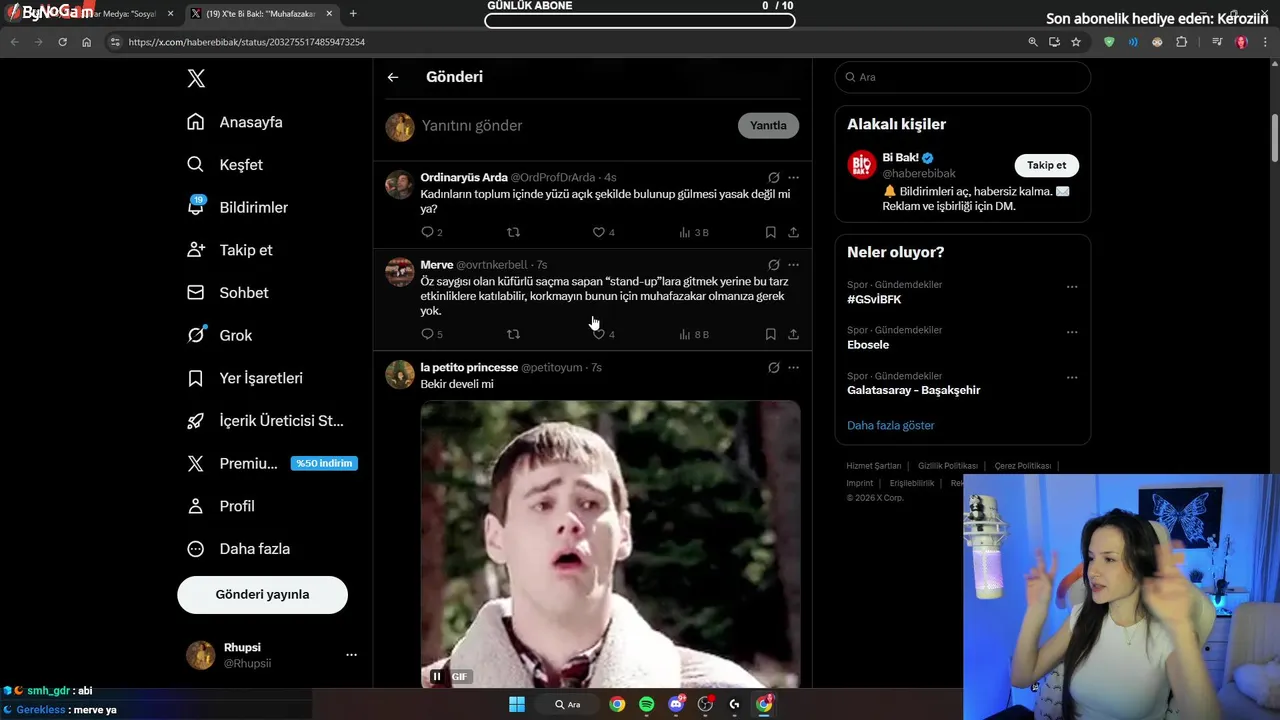The image size is (1280, 720).
Task: Open Yer İşaretleri bookmarks
Action: pyautogui.click(x=245, y=378)
